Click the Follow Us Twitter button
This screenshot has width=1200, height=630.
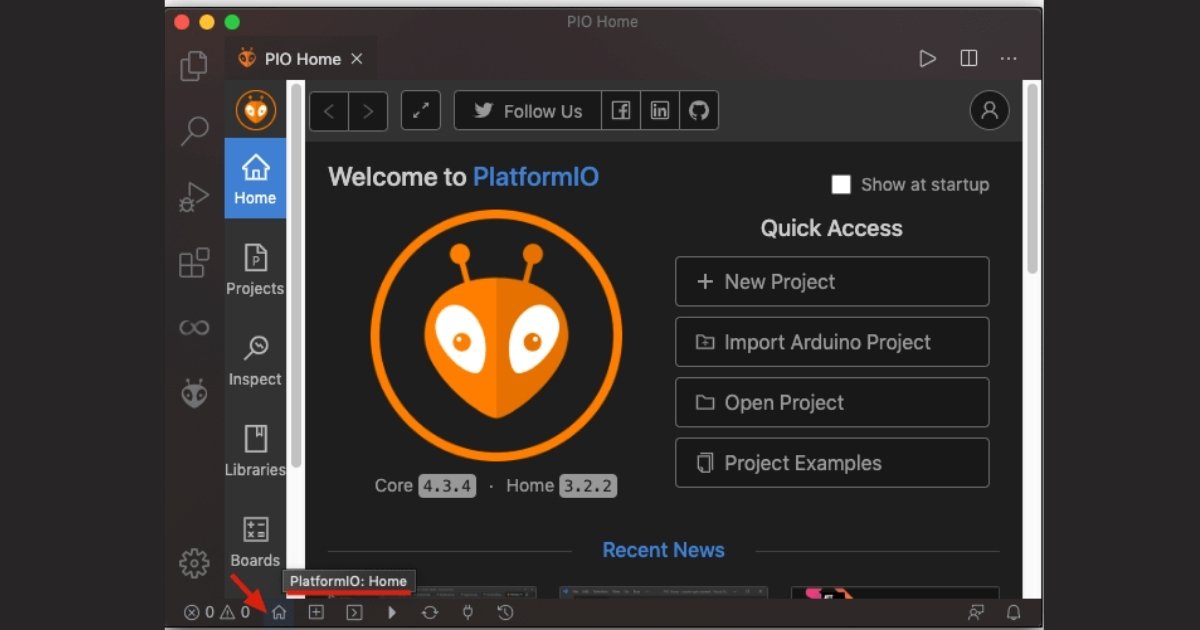click(x=528, y=111)
